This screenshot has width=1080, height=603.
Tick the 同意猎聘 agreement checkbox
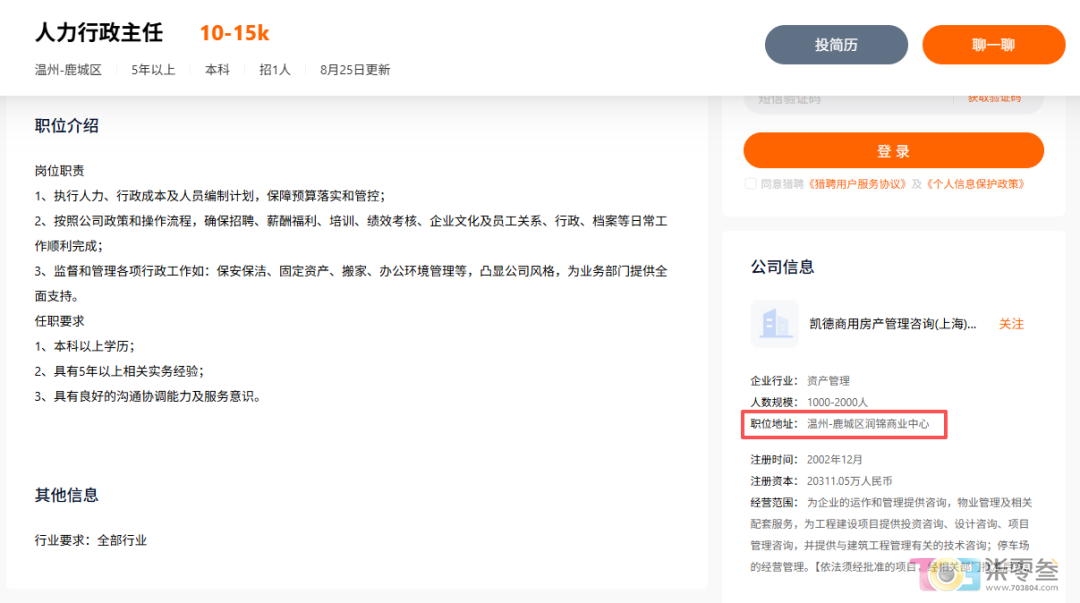coord(751,184)
